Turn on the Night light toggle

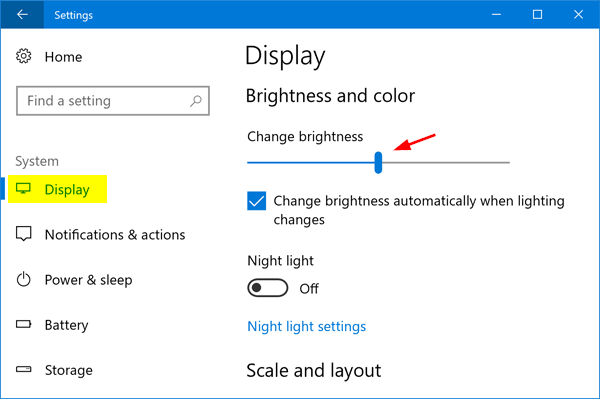(267, 288)
